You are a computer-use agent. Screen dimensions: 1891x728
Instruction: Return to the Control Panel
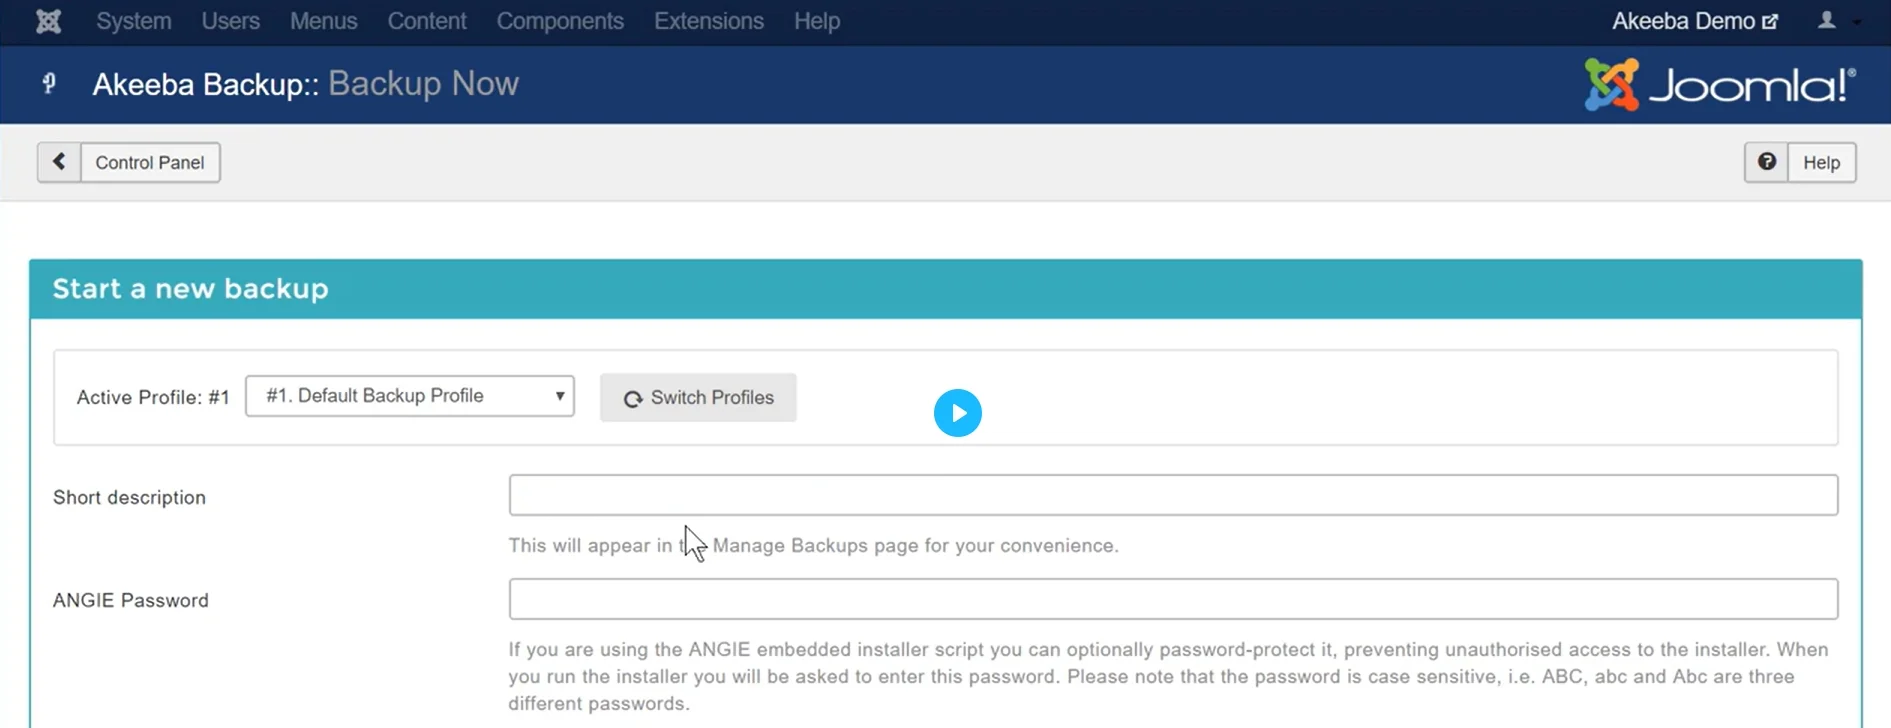point(150,162)
